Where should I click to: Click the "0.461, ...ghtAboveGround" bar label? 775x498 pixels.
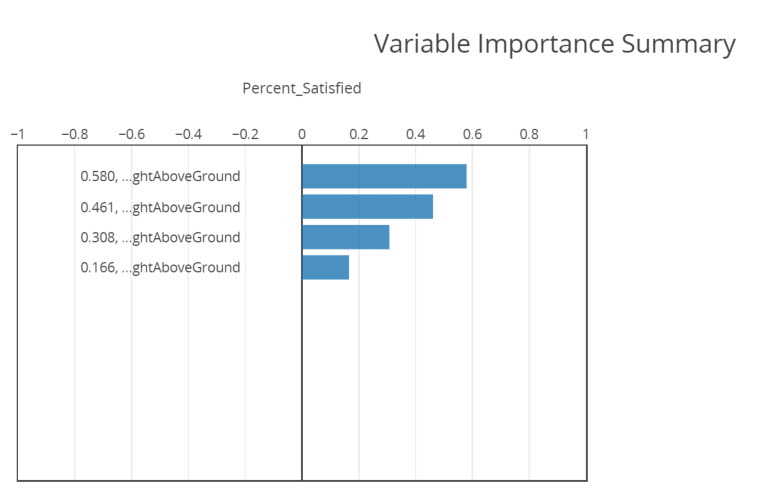160,207
